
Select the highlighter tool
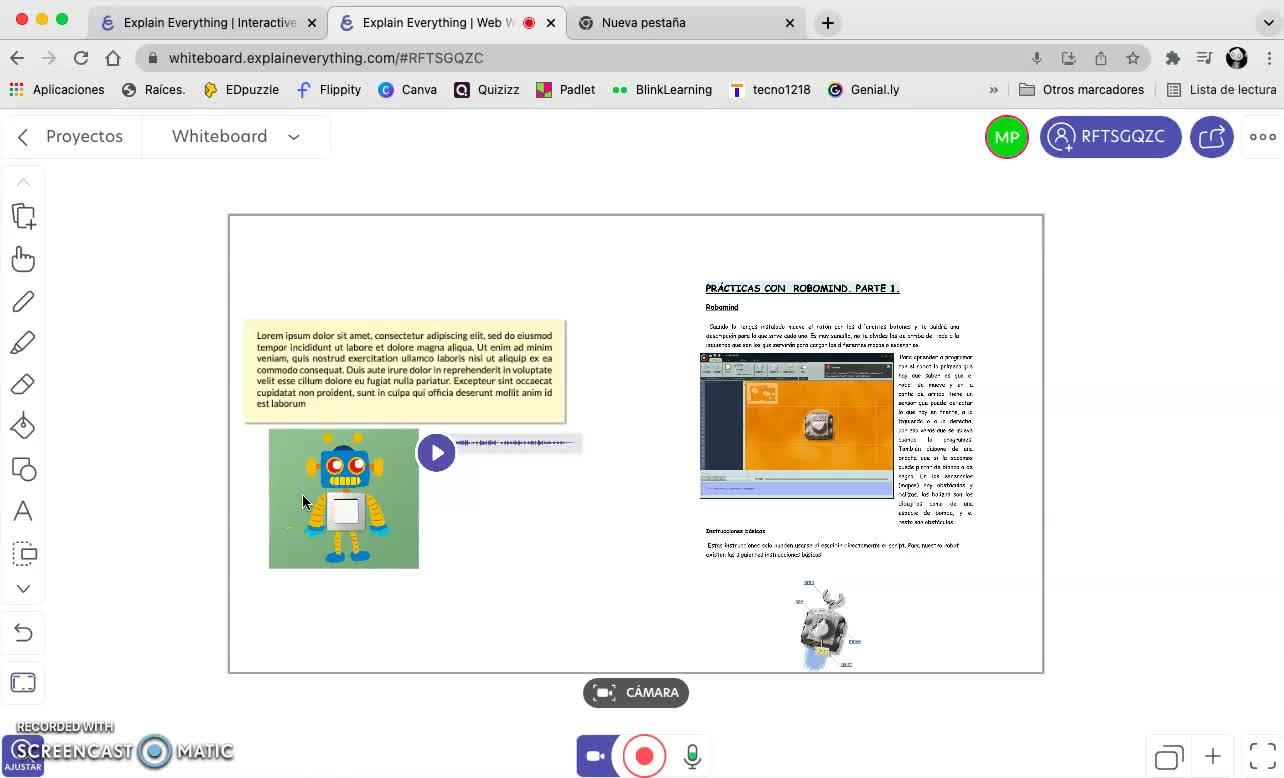click(23, 343)
